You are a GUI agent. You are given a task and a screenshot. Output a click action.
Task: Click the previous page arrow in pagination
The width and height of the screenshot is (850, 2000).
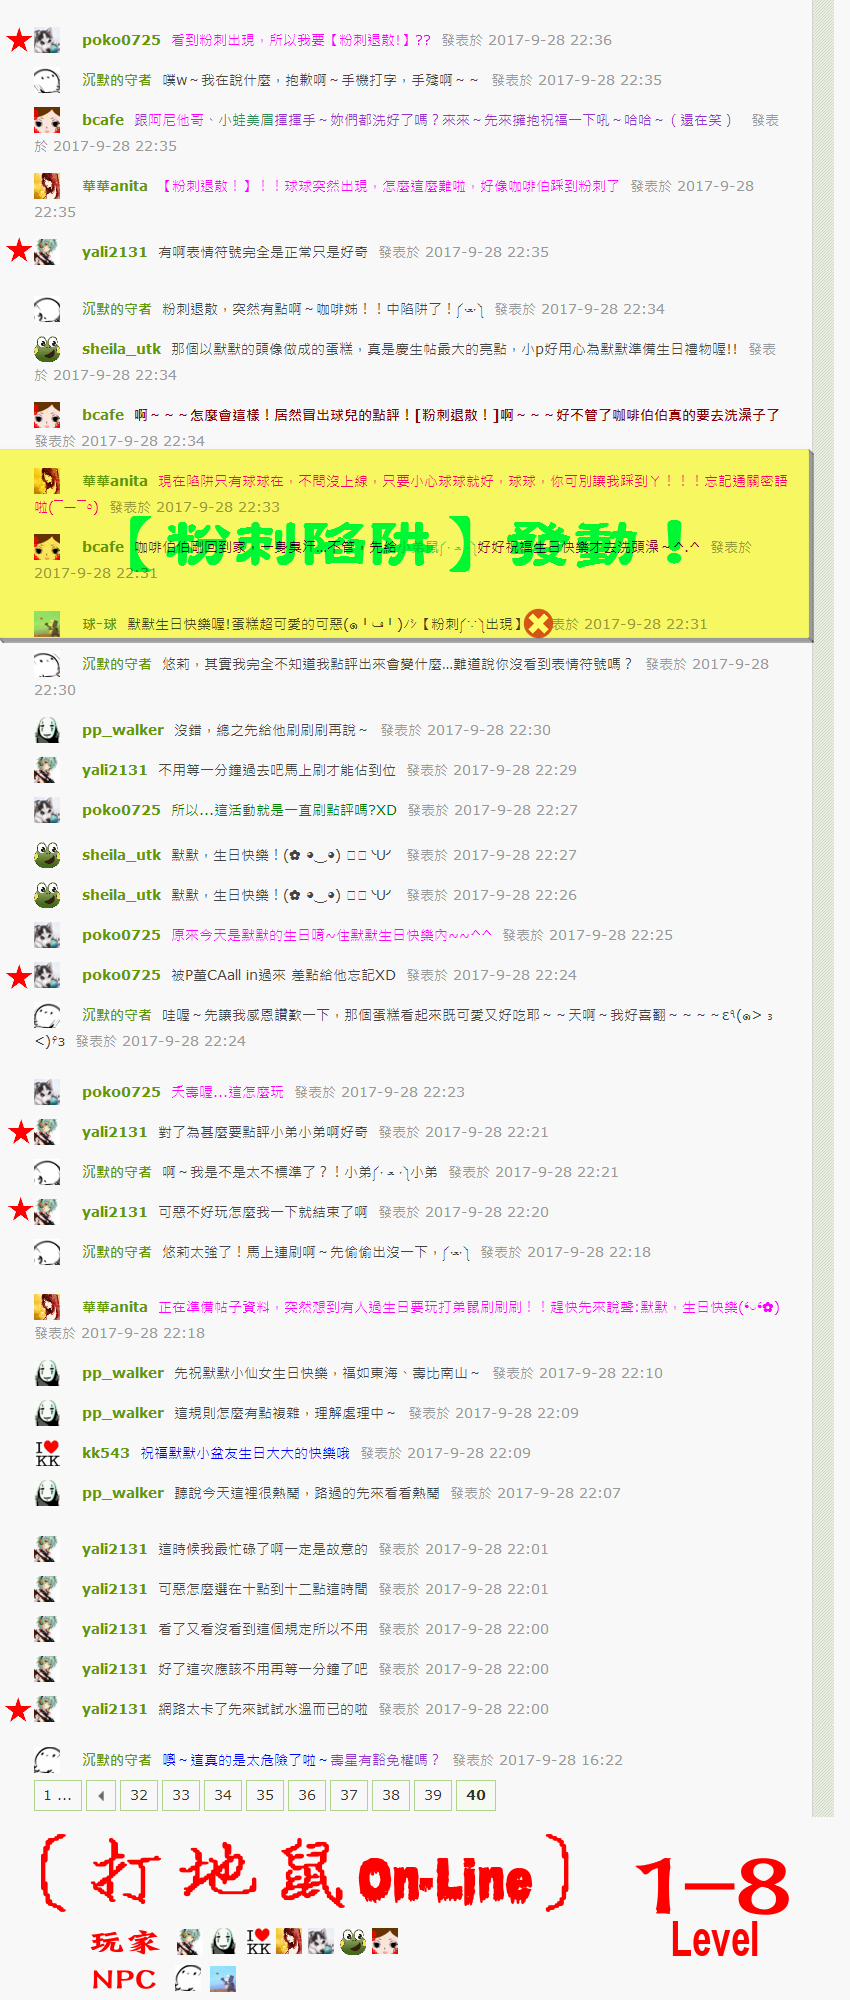coord(101,1795)
